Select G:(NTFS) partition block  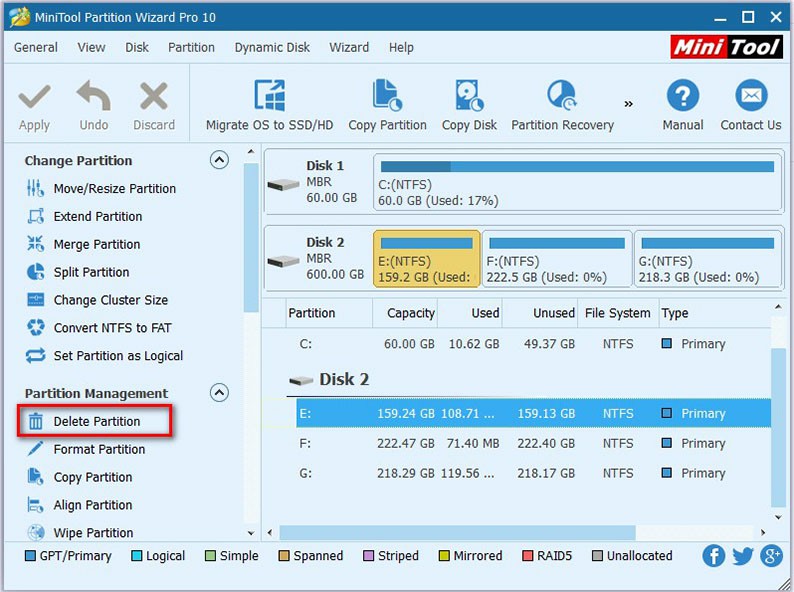click(707, 259)
